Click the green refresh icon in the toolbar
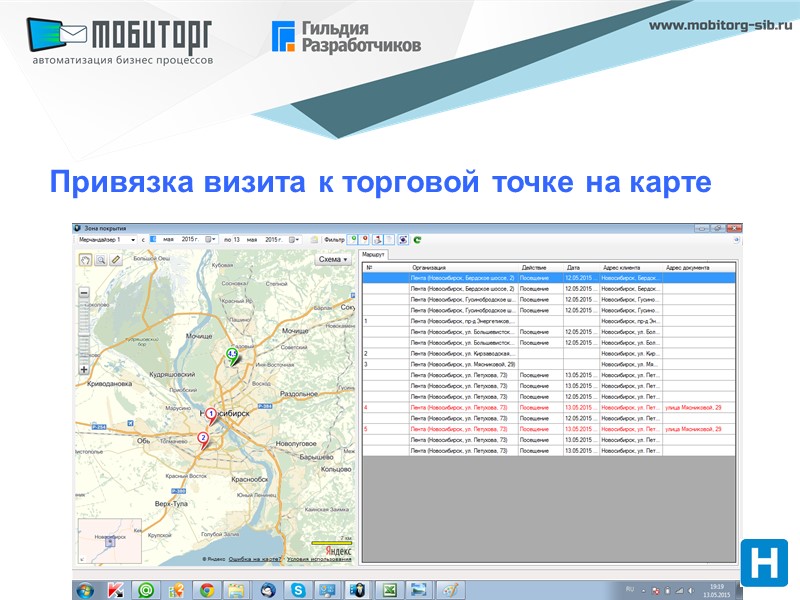 pyautogui.click(x=418, y=238)
